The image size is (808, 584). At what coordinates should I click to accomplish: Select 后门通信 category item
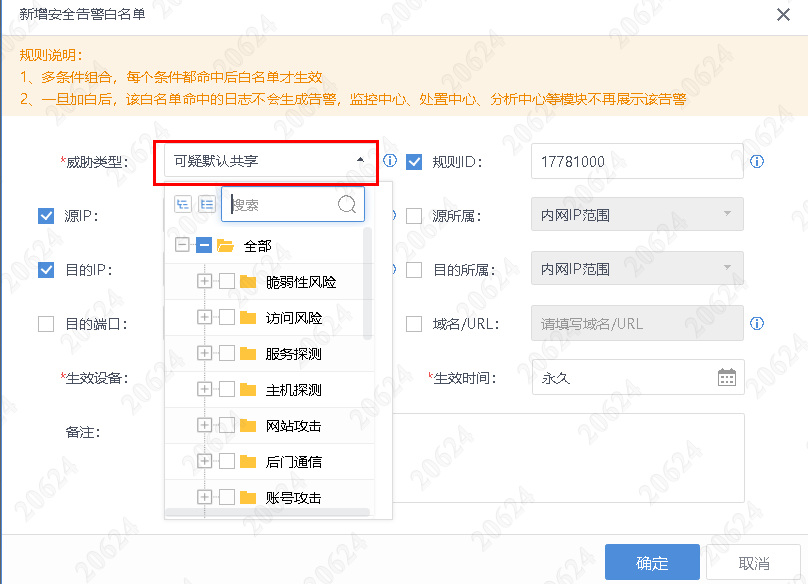coord(293,462)
